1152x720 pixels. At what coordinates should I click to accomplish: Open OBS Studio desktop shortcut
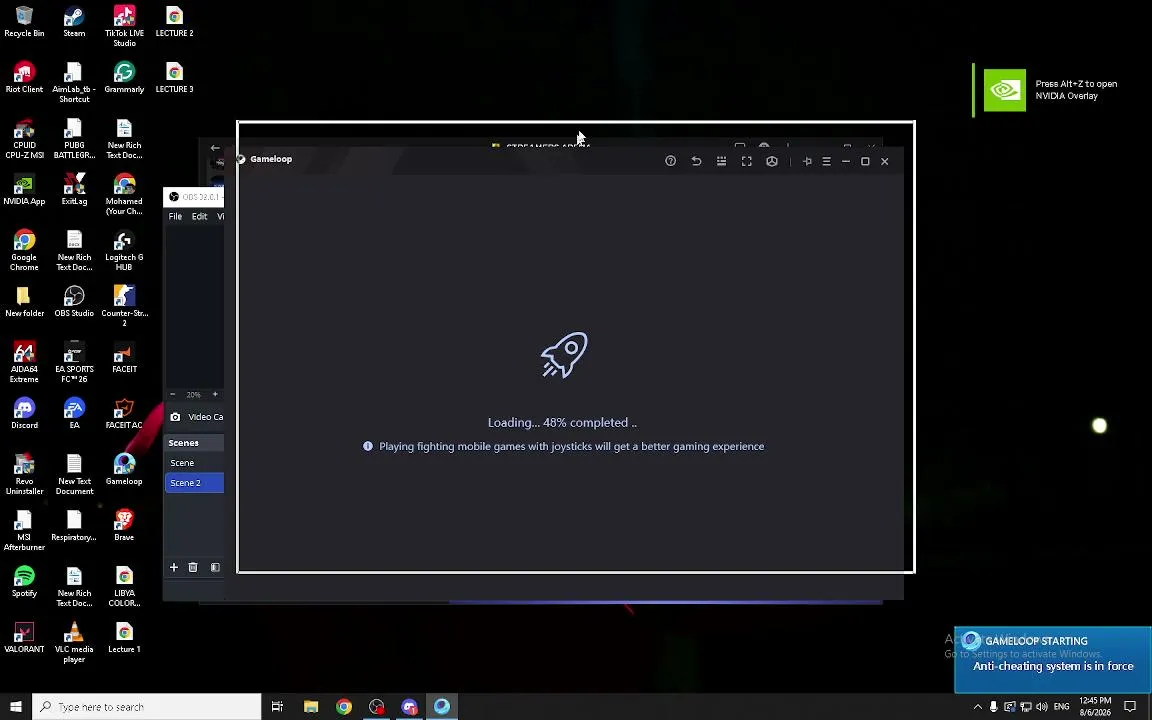(74, 302)
